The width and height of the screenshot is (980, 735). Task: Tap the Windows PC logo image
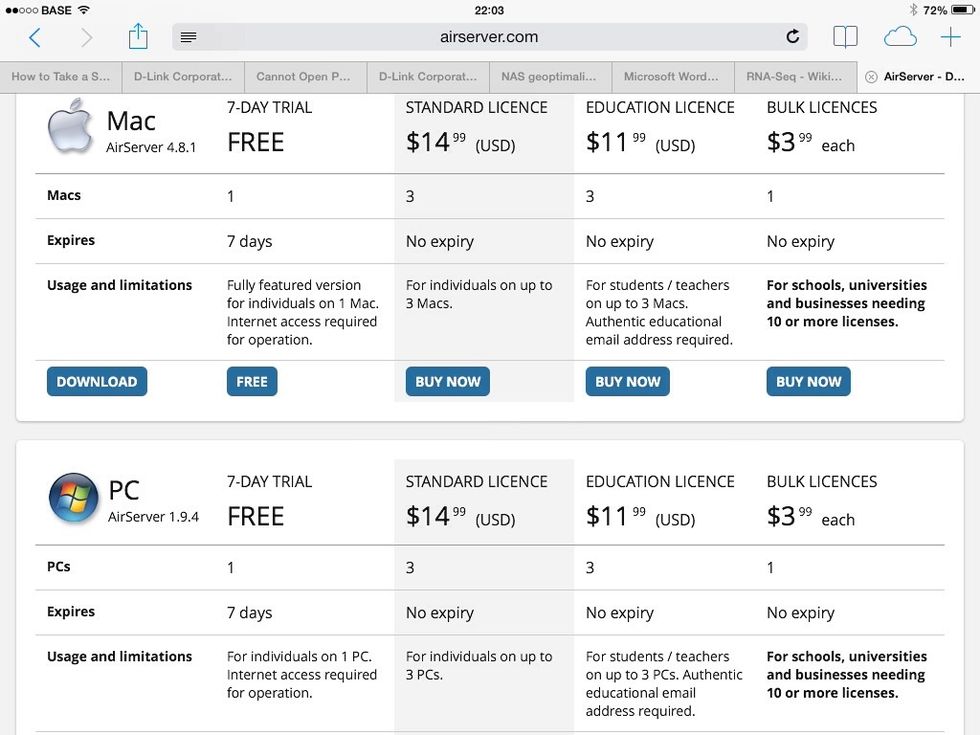74,498
